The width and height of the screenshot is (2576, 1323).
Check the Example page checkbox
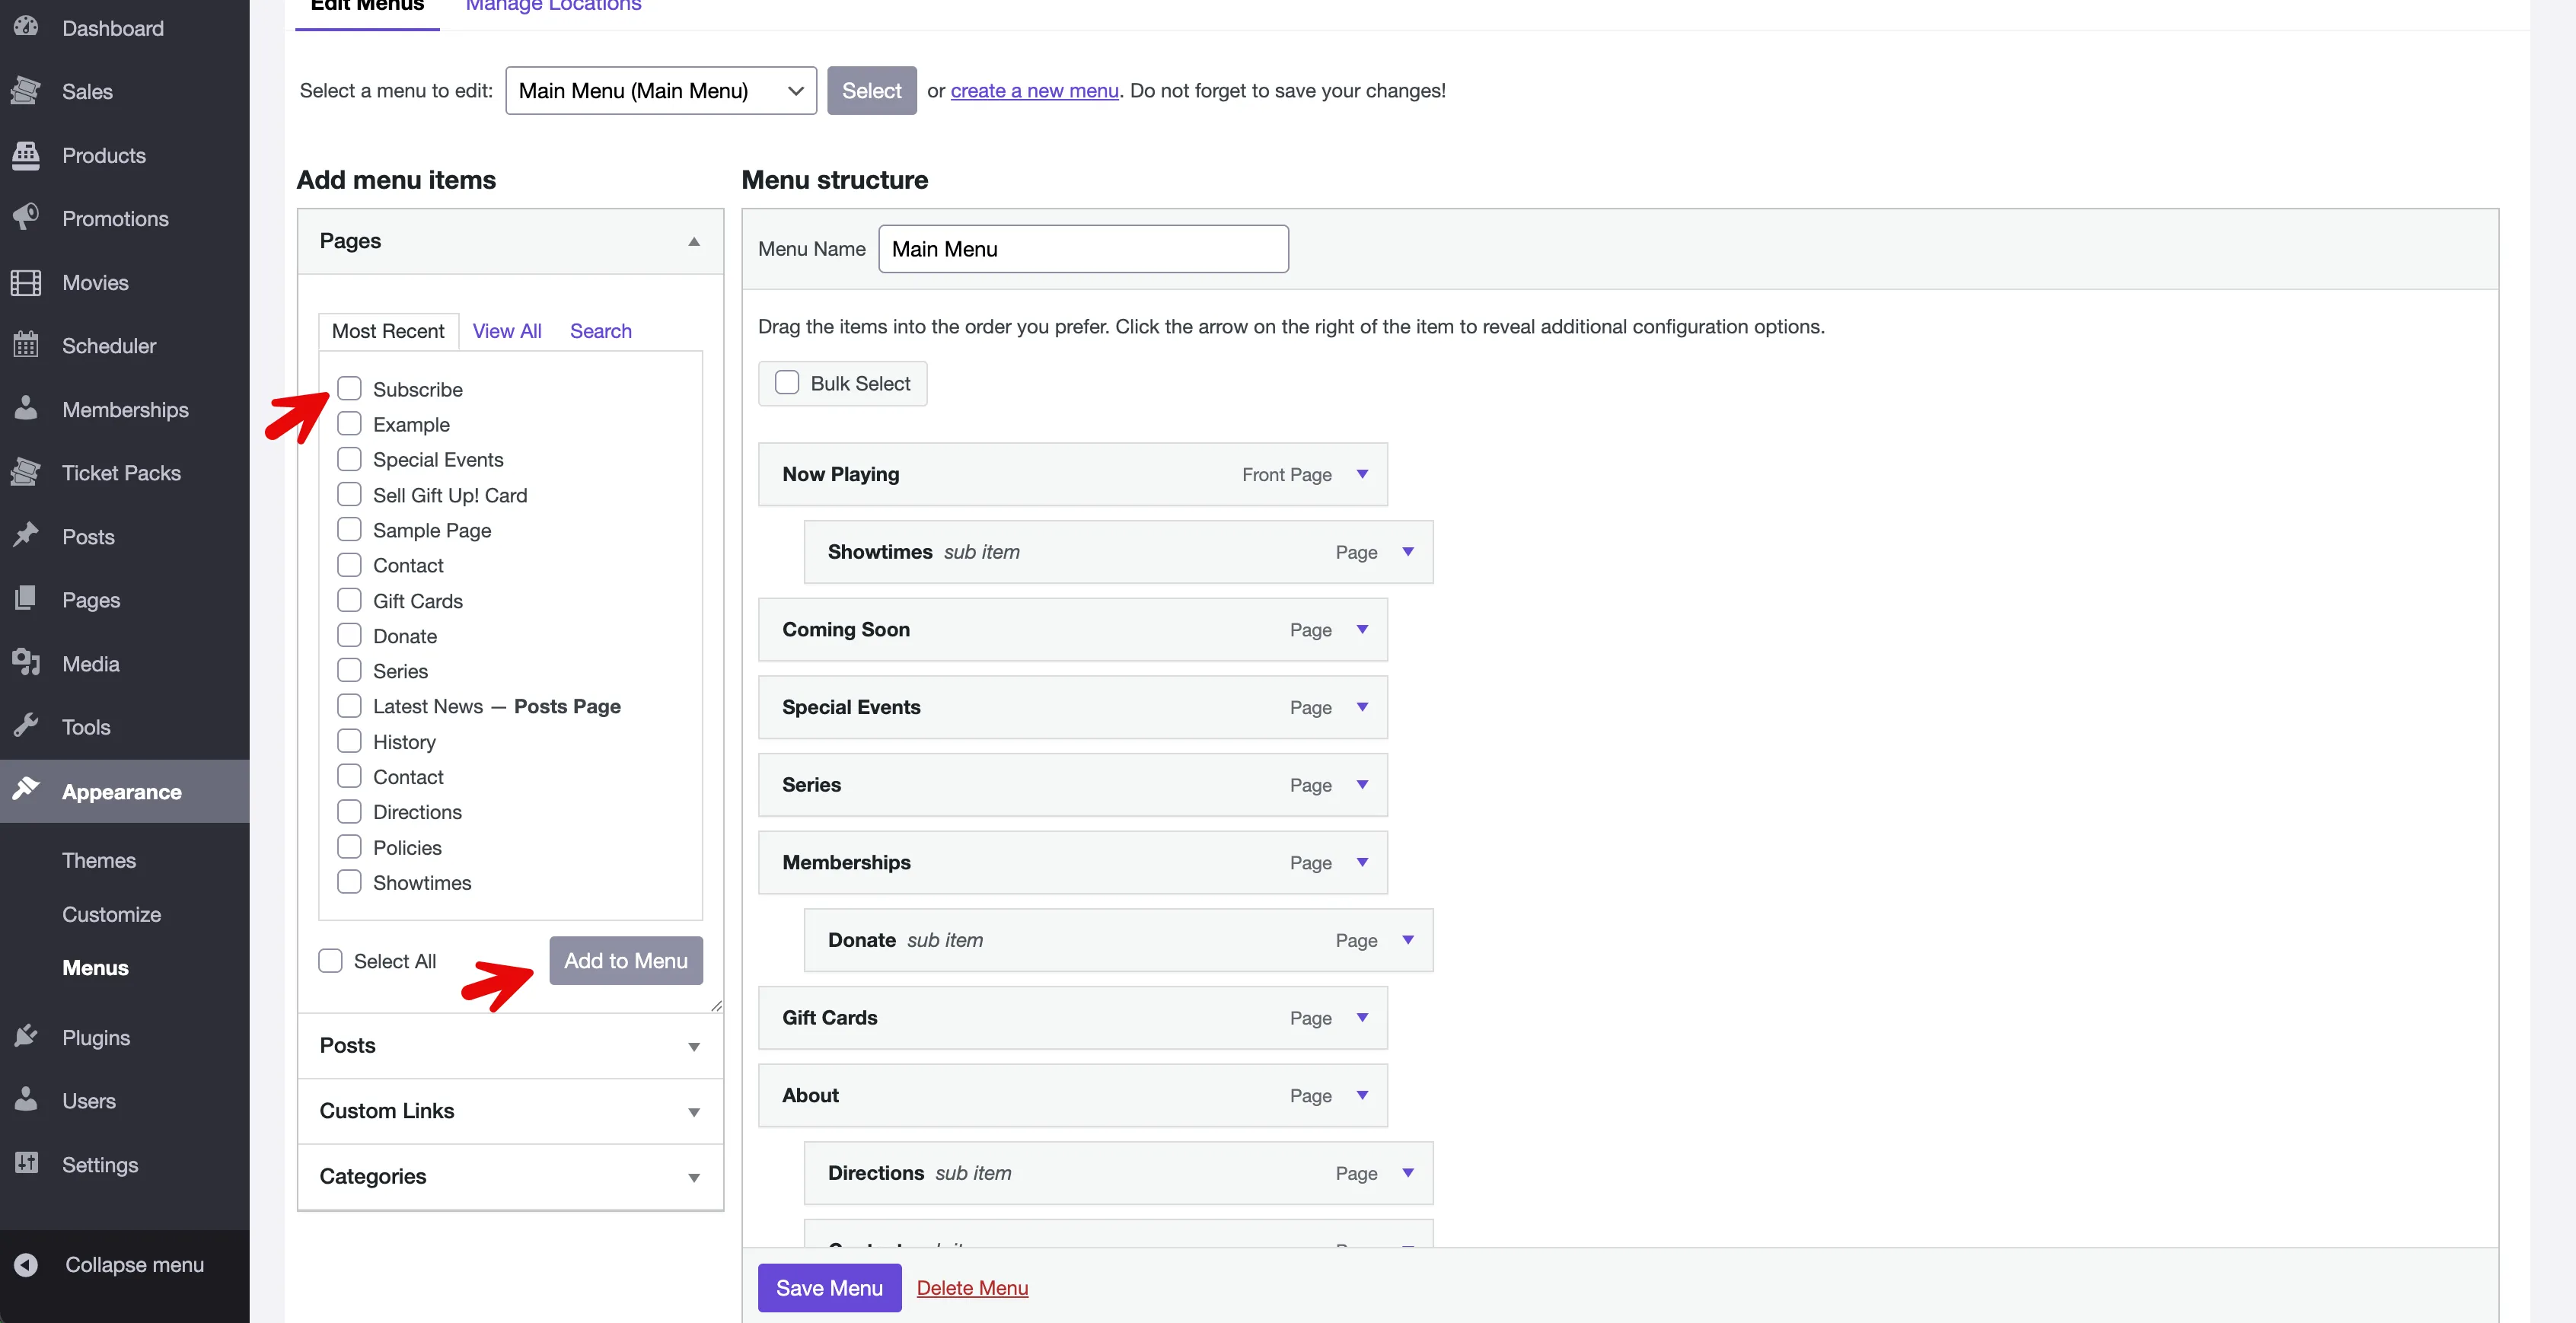click(x=349, y=423)
